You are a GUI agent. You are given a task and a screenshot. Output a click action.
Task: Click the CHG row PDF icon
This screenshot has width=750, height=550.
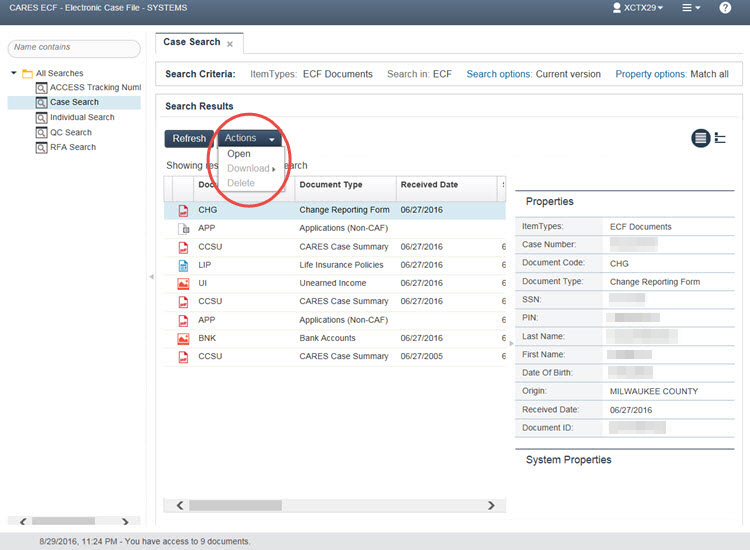(183, 210)
